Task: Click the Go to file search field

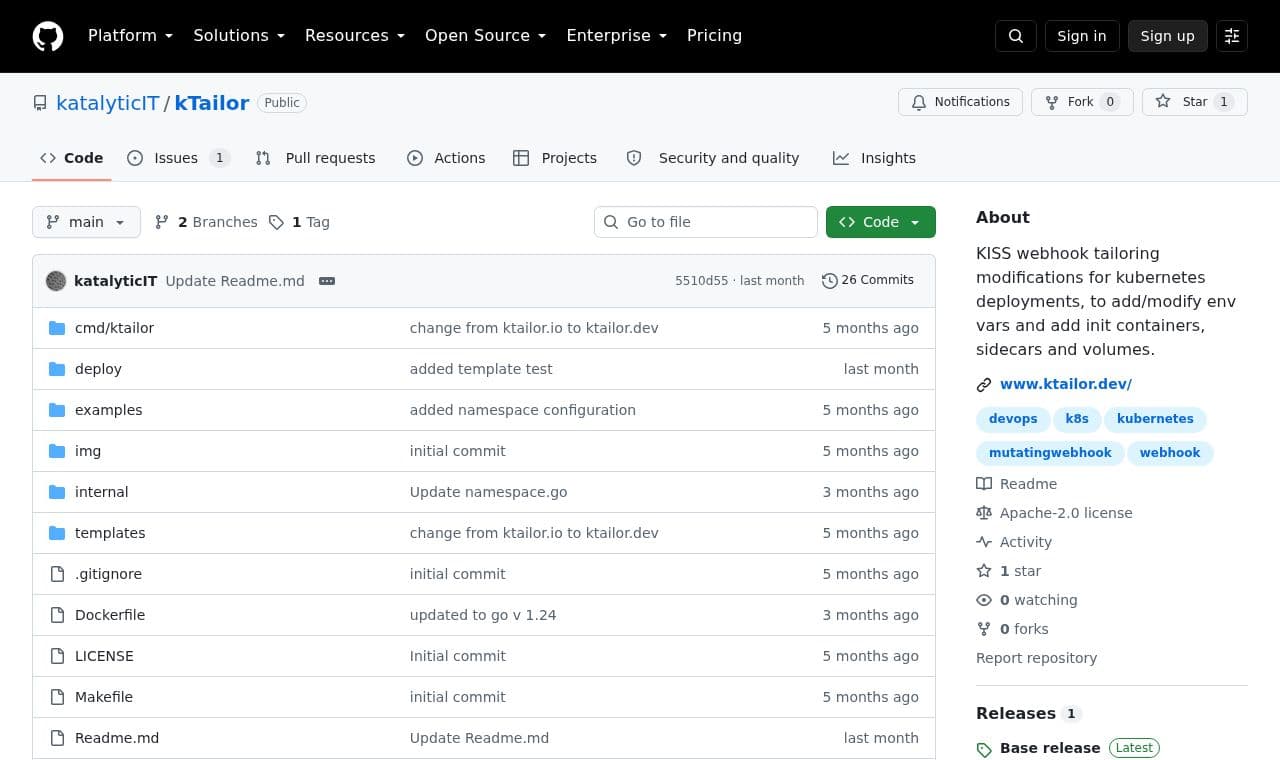Action: point(706,222)
